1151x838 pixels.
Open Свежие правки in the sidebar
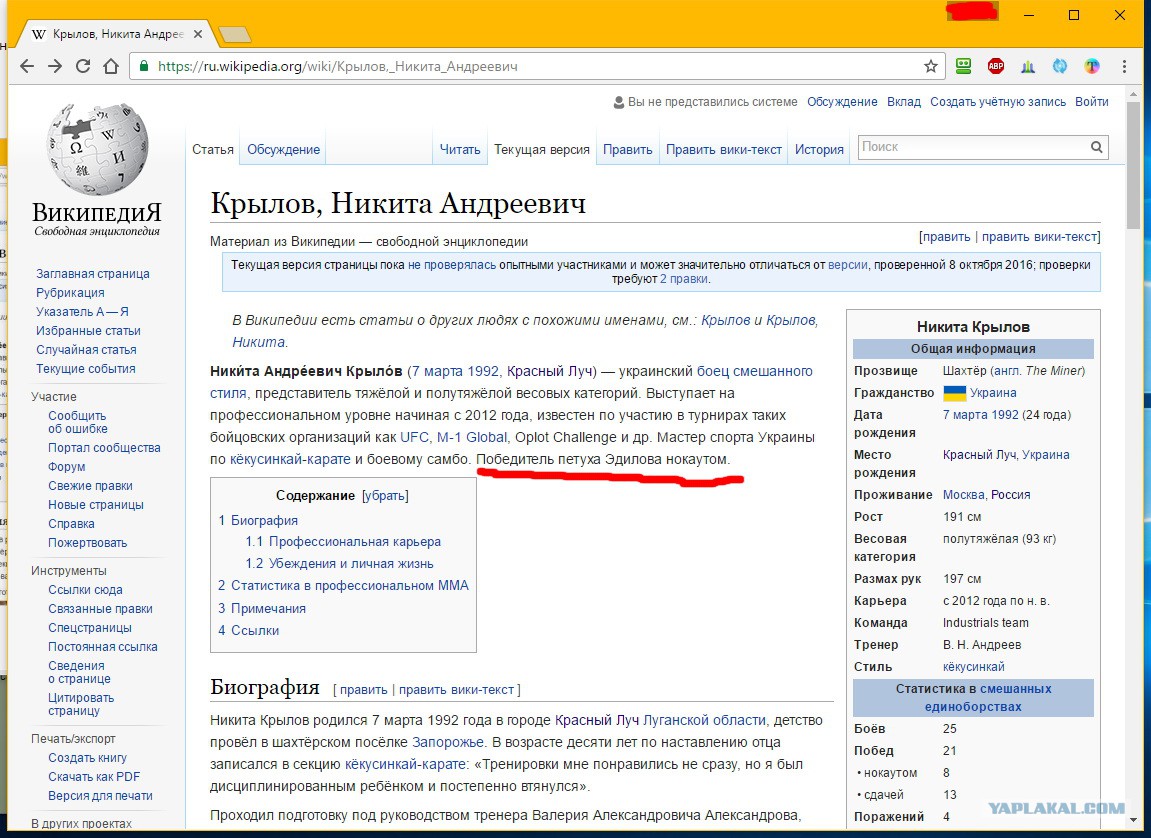(90, 486)
